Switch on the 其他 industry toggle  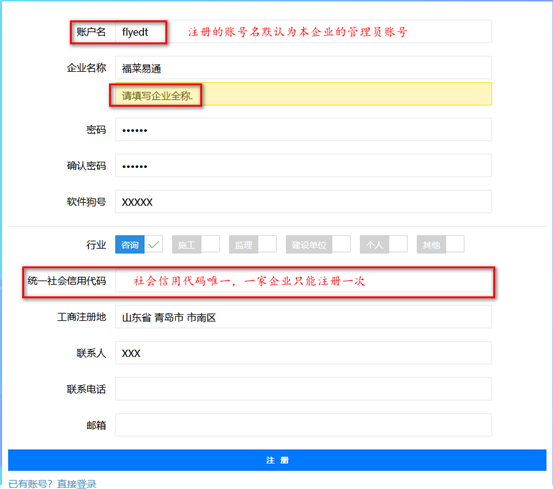point(440,244)
